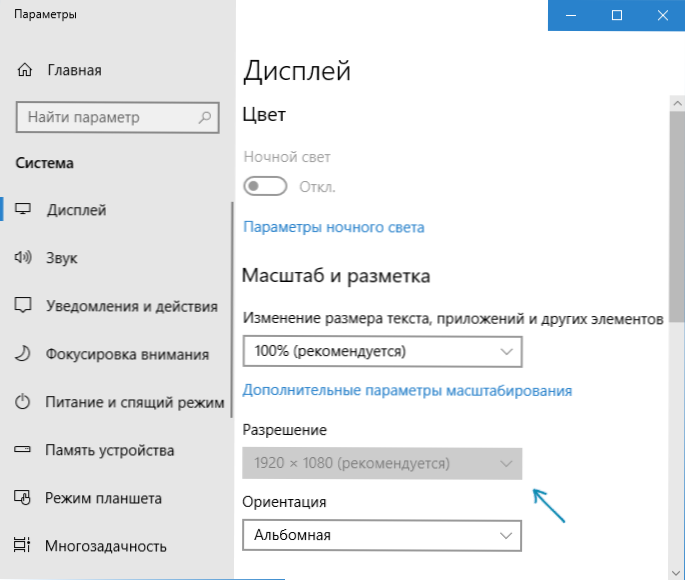Click the Дисплей monitor icon
Screen dimensions: 685x580
pos(23,209)
